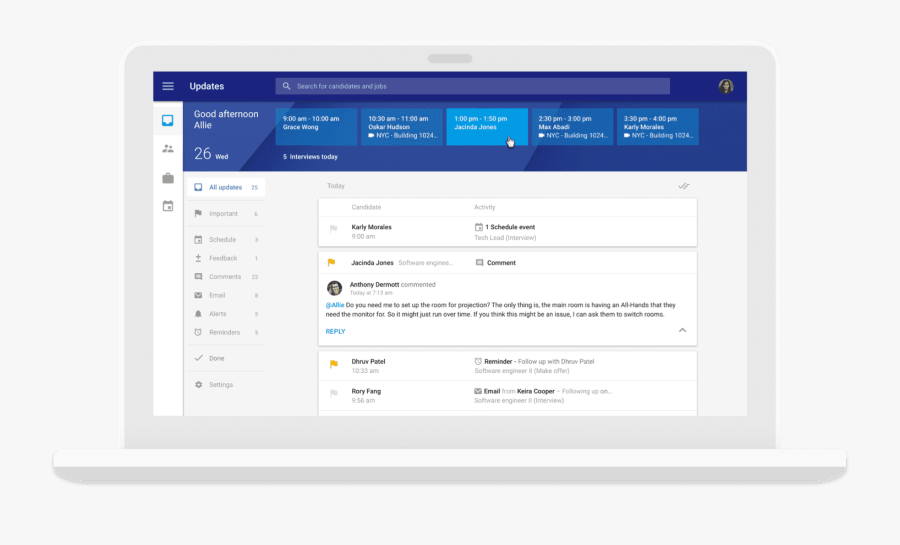
Task: Open the 2:30 pm Max Abadi interview card
Action: coord(572,127)
